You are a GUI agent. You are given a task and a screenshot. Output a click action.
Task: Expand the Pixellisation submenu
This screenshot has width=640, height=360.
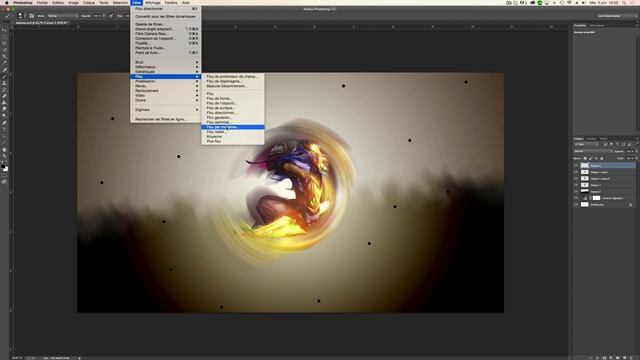166,81
